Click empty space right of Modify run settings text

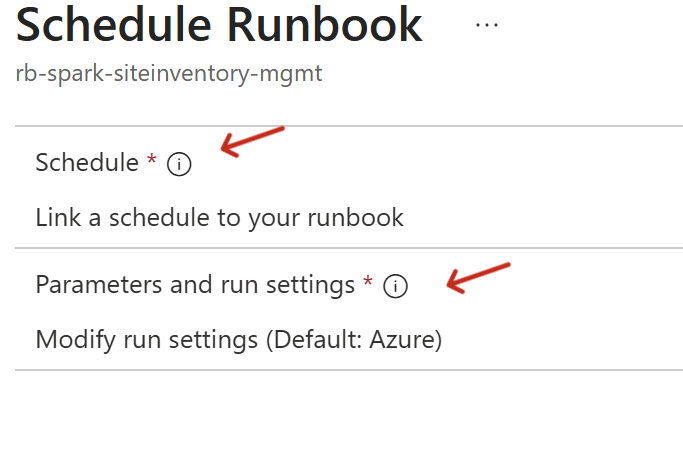coord(560,340)
